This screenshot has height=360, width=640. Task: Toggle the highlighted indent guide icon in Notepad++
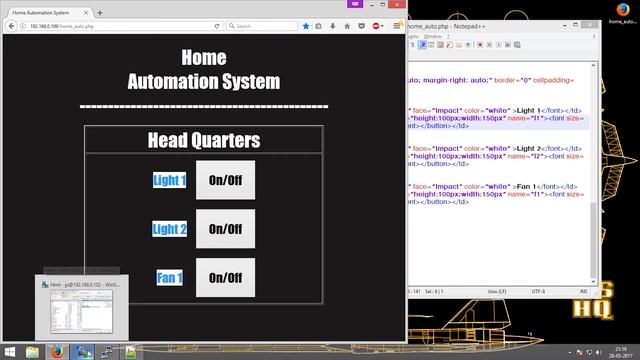[x=422, y=45]
